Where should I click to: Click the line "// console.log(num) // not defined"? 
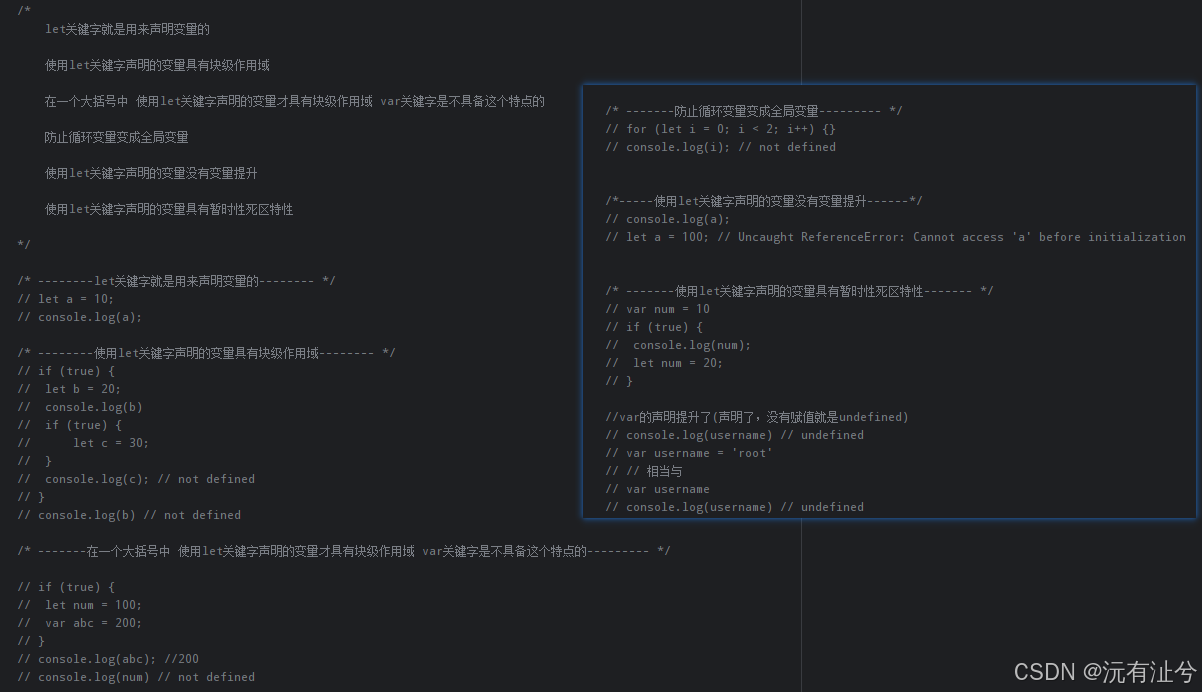[136, 677]
